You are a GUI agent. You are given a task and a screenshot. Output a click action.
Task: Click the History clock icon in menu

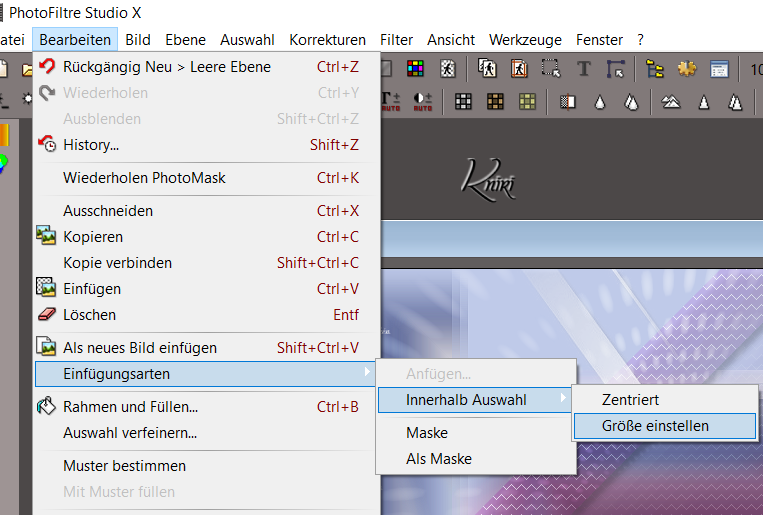47,144
